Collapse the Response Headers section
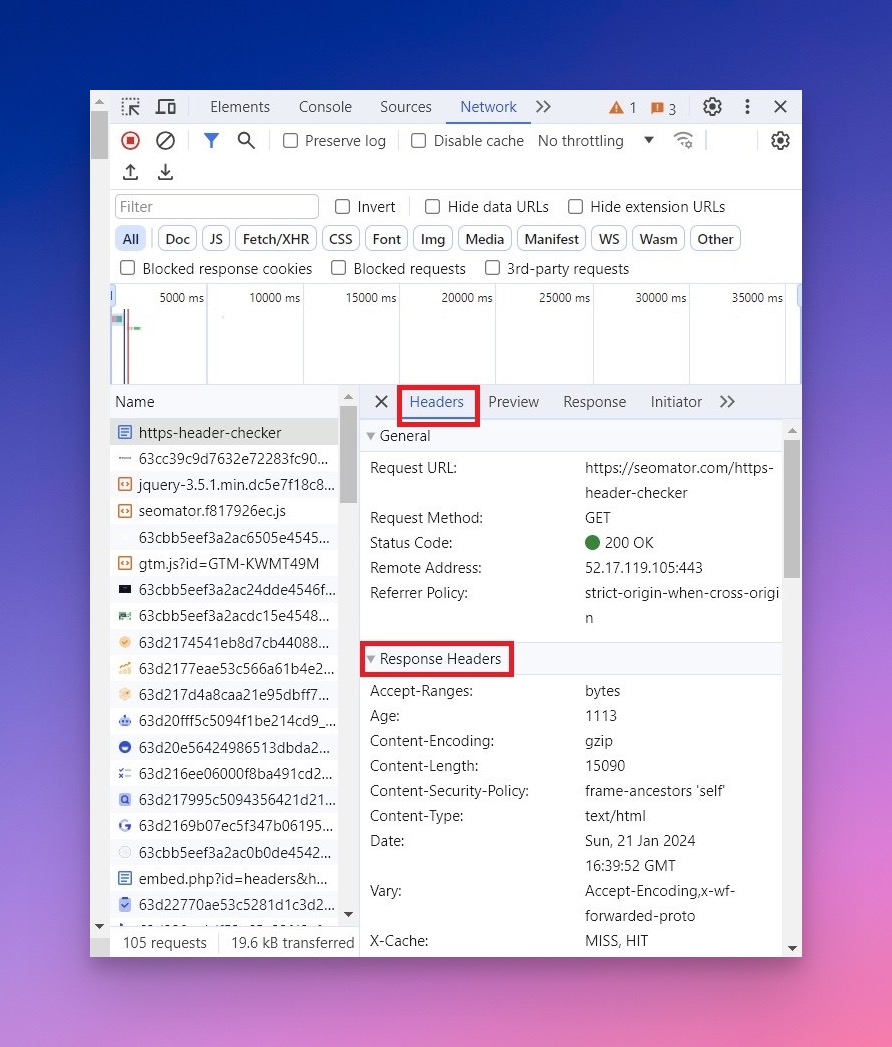This screenshot has height=1047, width=892. tap(371, 658)
